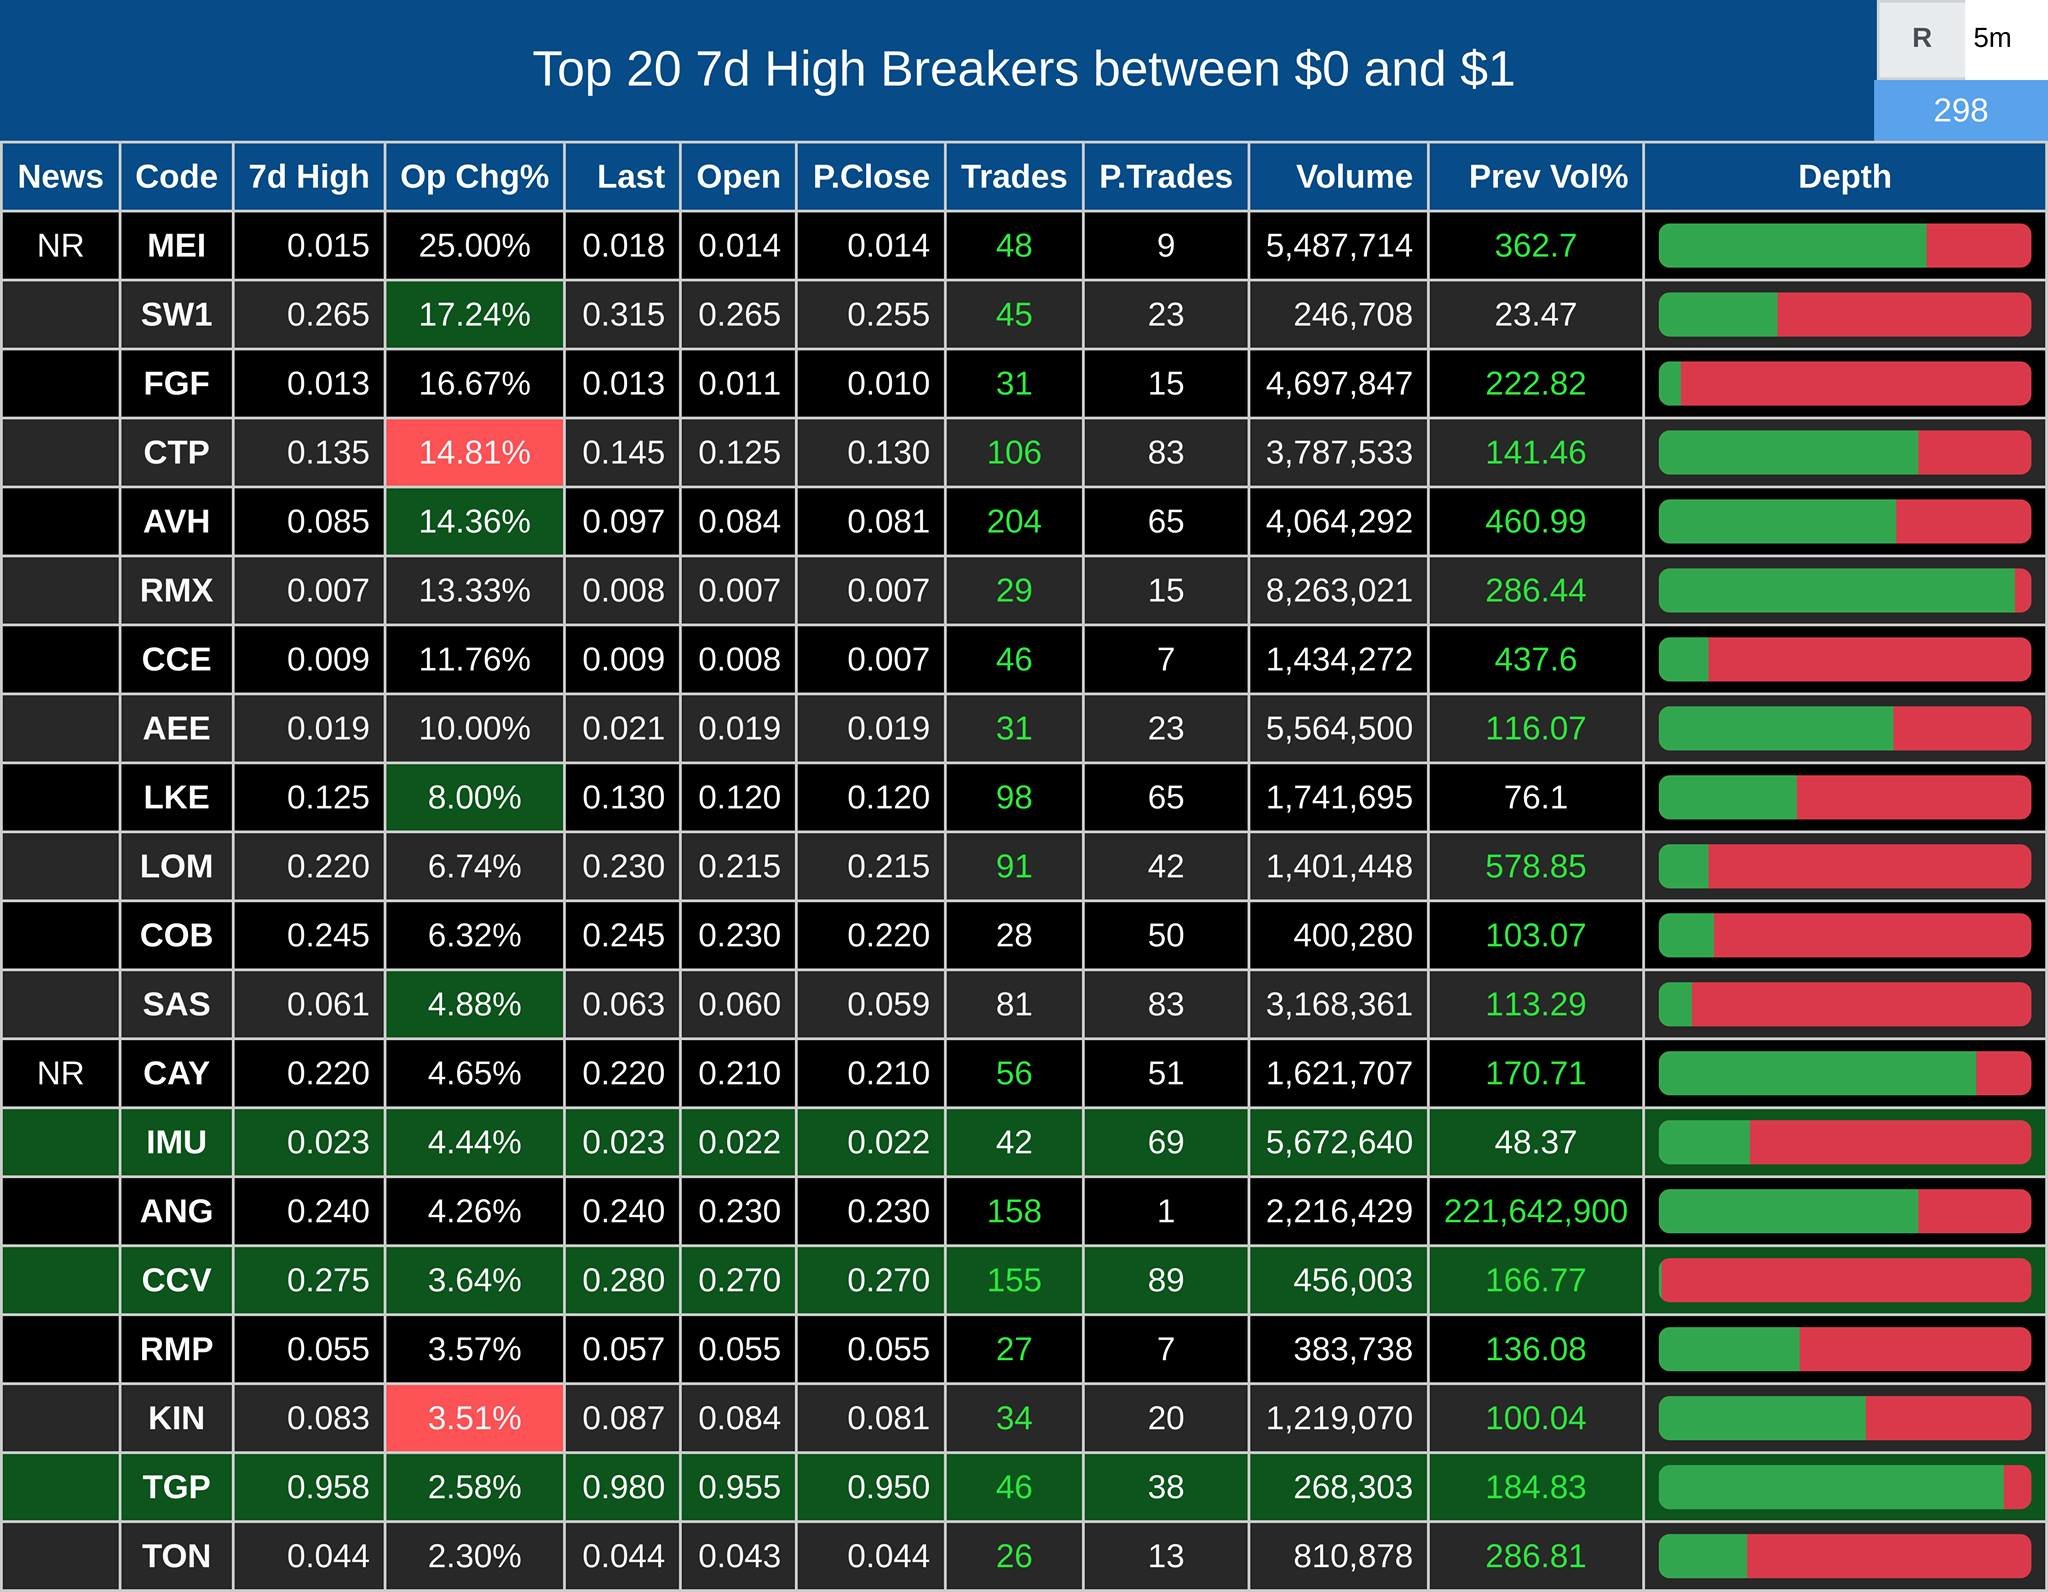The width and height of the screenshot is (2048, 1592).
Task: Click the R refresh button
Action: [x=1920, y=39]
